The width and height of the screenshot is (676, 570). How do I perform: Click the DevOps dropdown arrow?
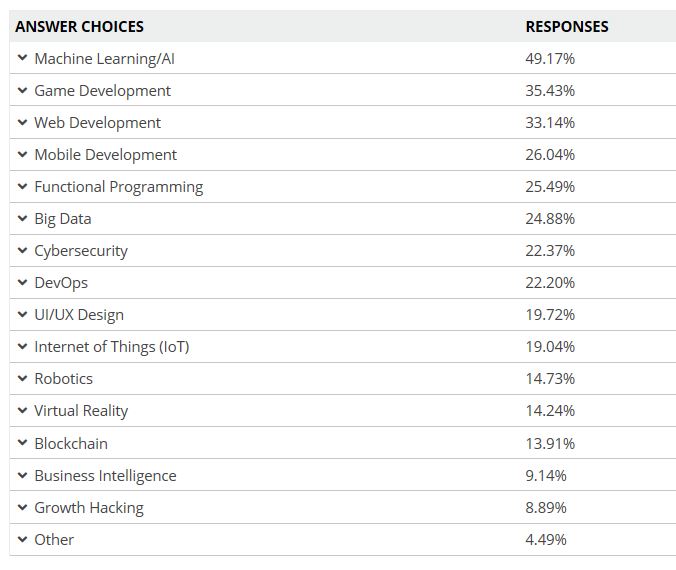(x=22, y=282)
